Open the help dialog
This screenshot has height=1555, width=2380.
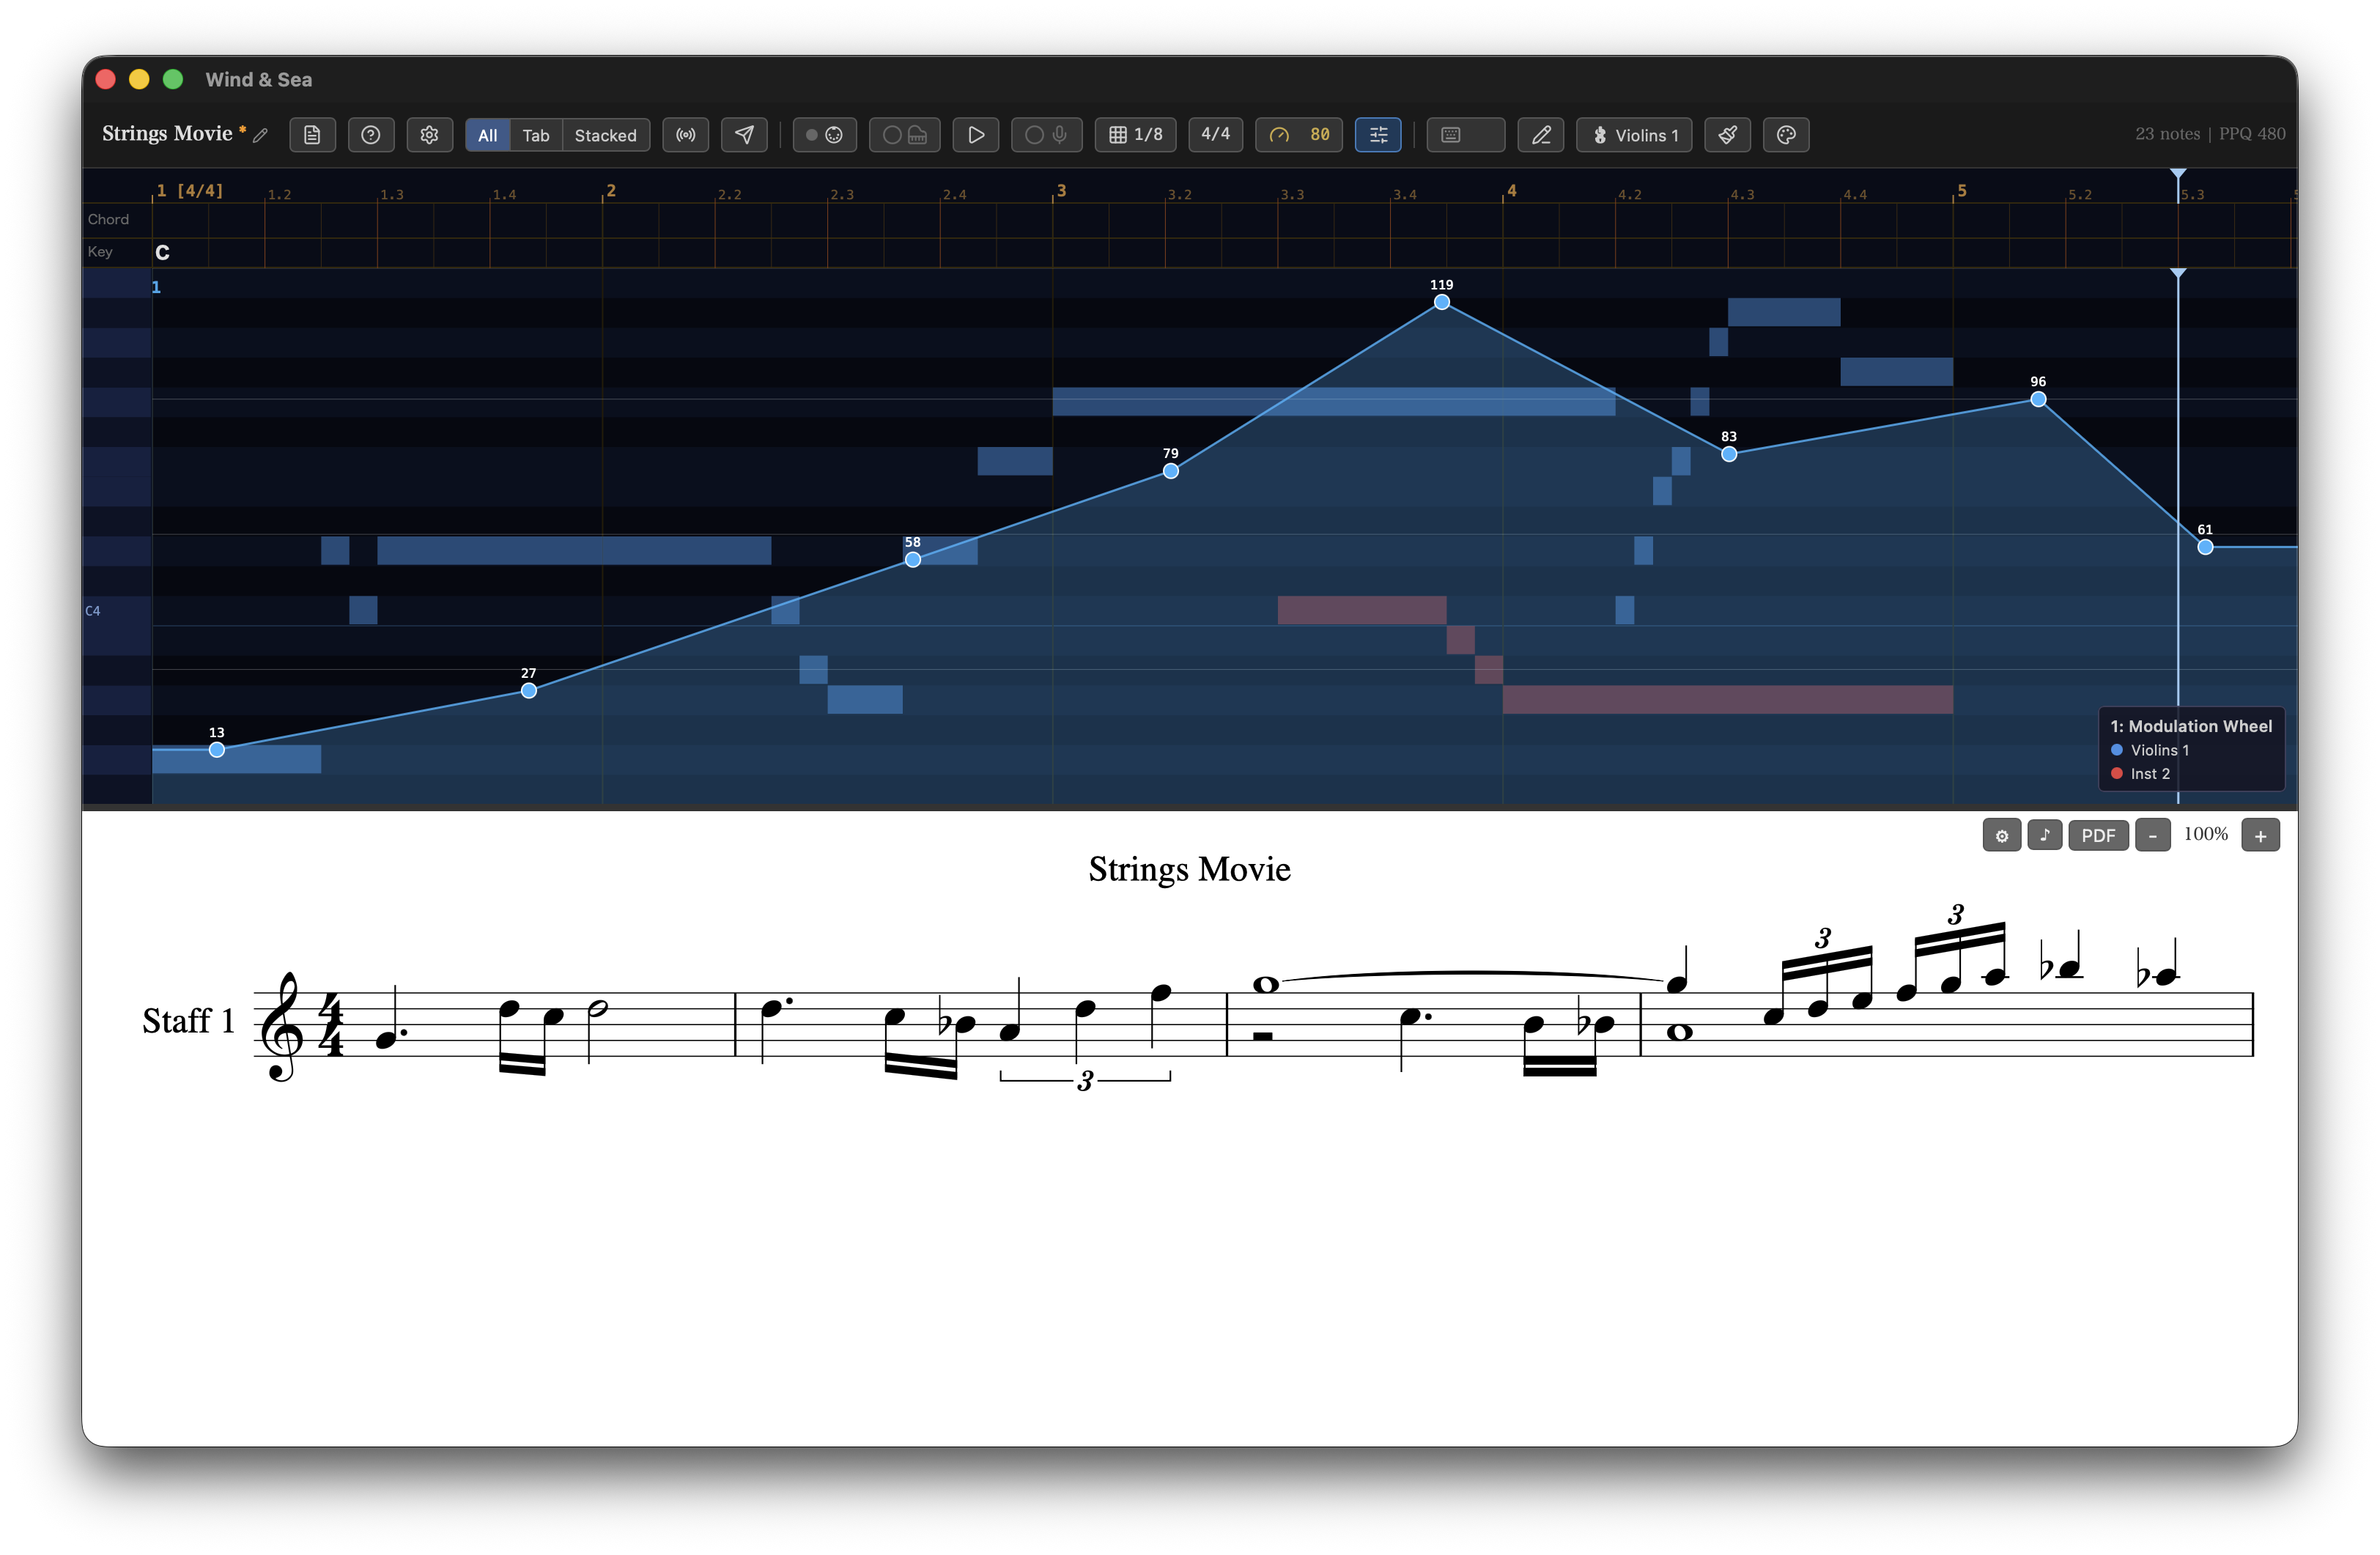(x=371, y=135)
